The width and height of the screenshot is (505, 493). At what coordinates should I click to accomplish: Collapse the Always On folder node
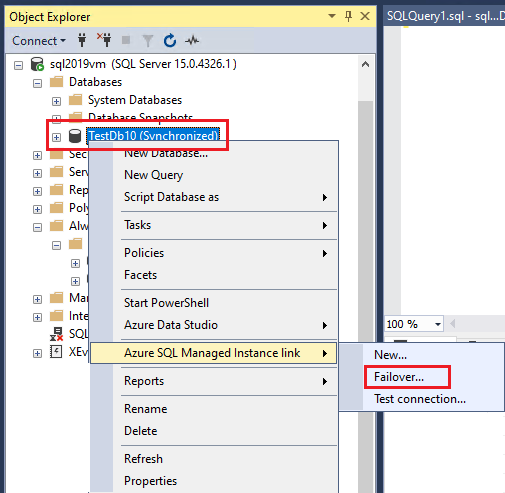(37, 227)
